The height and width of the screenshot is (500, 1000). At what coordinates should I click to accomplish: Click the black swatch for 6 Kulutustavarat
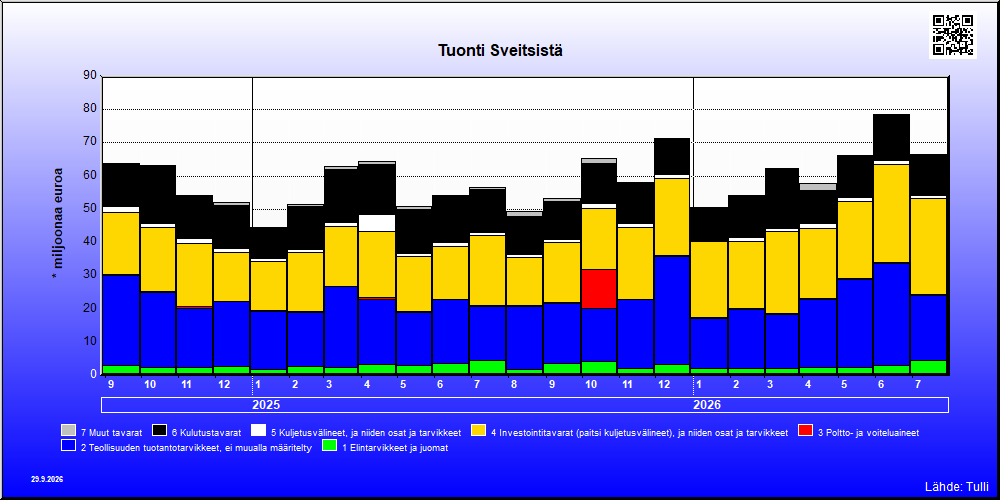tap(159, 431)
